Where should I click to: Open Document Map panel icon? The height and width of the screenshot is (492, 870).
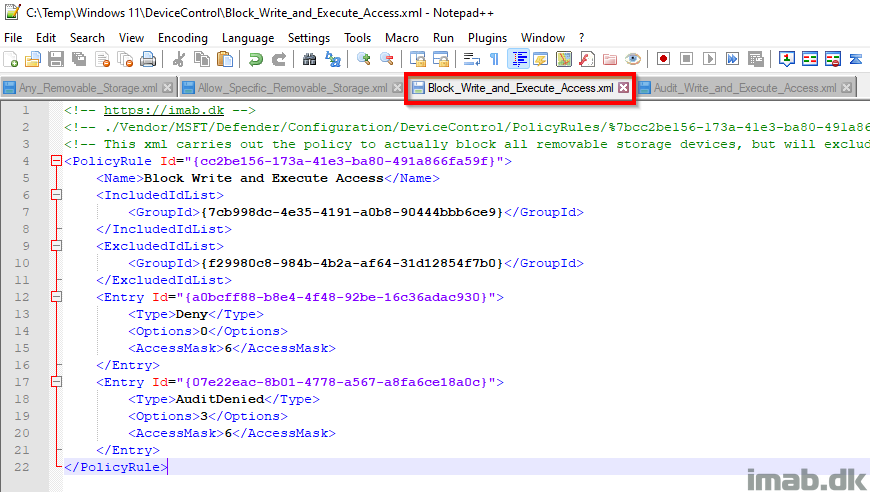click(x=564, y=59)
